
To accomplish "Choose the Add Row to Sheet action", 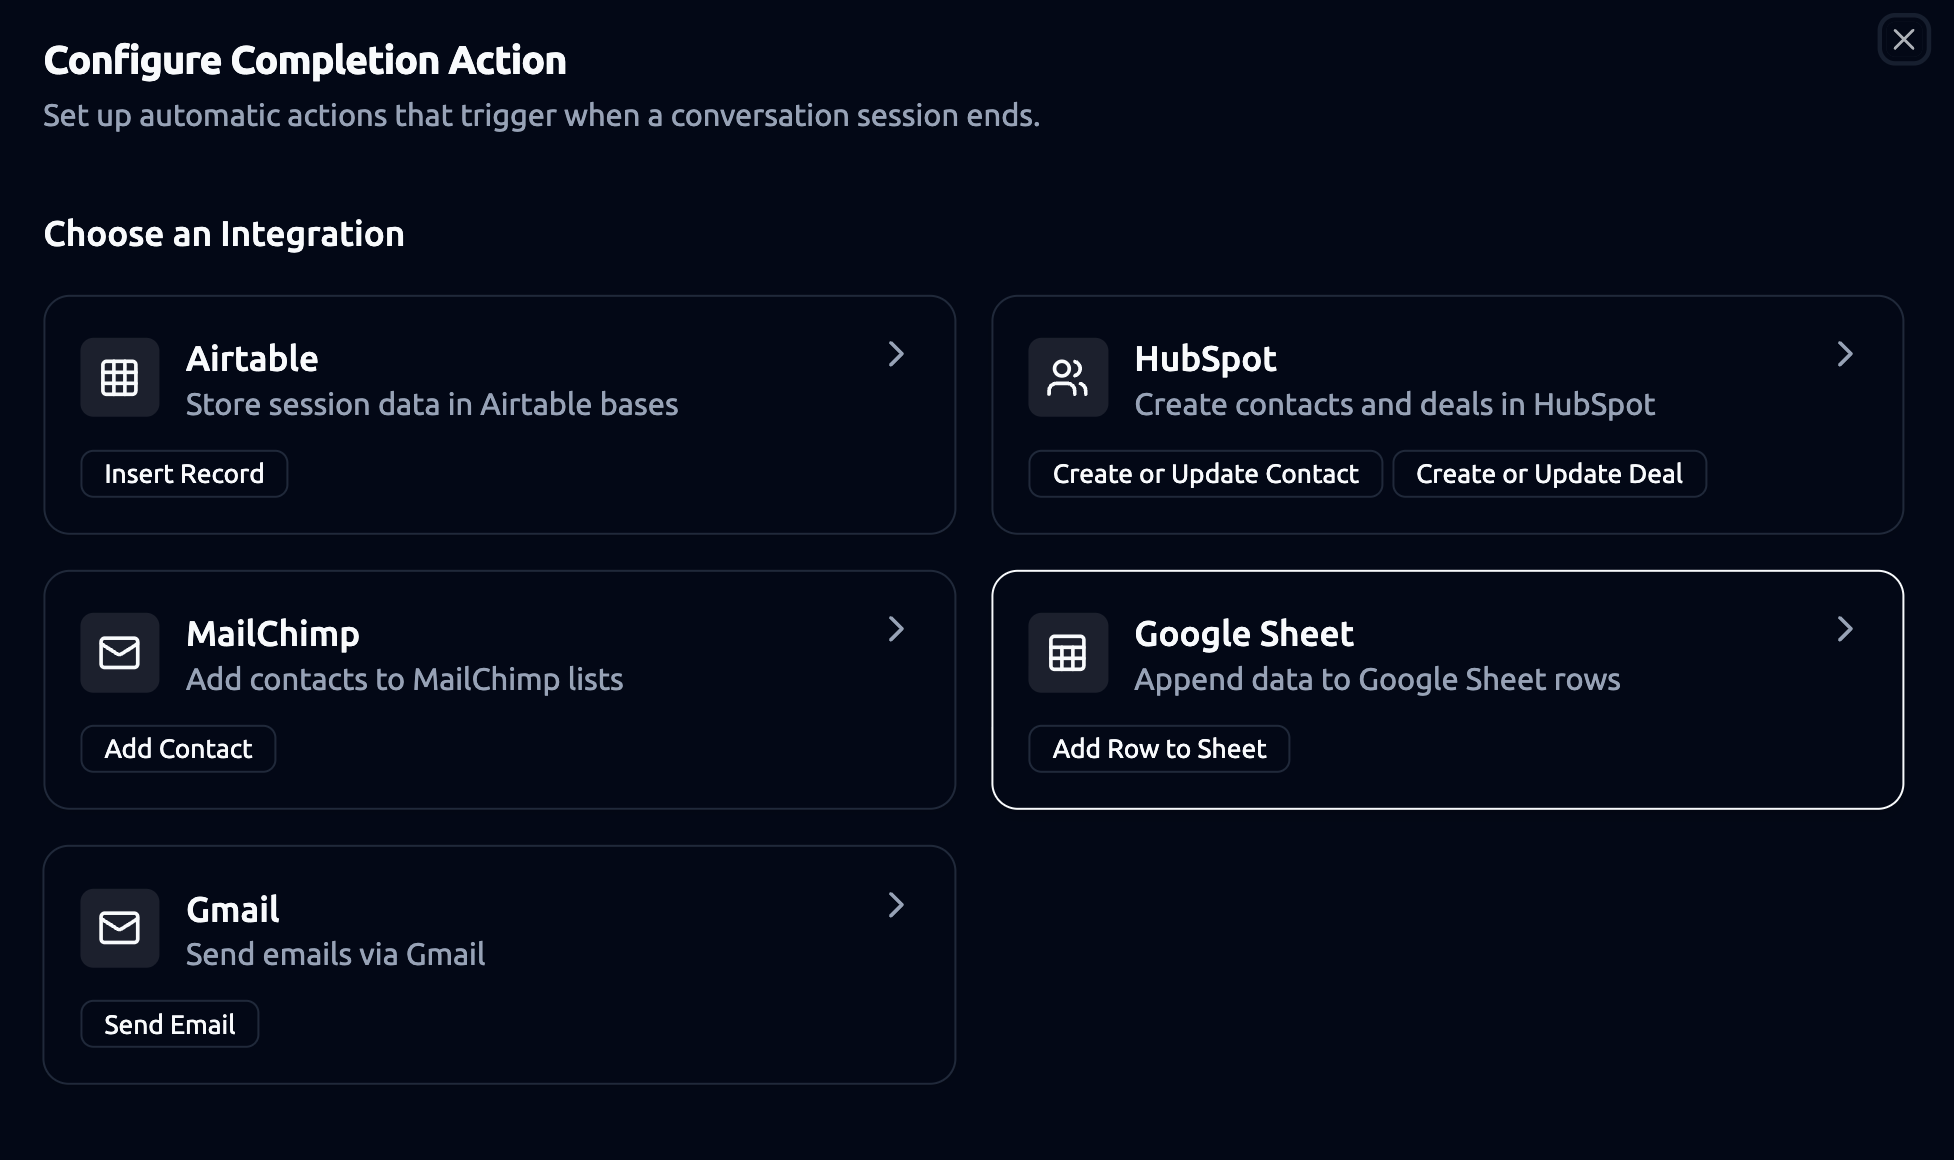I will point(1159,749).
